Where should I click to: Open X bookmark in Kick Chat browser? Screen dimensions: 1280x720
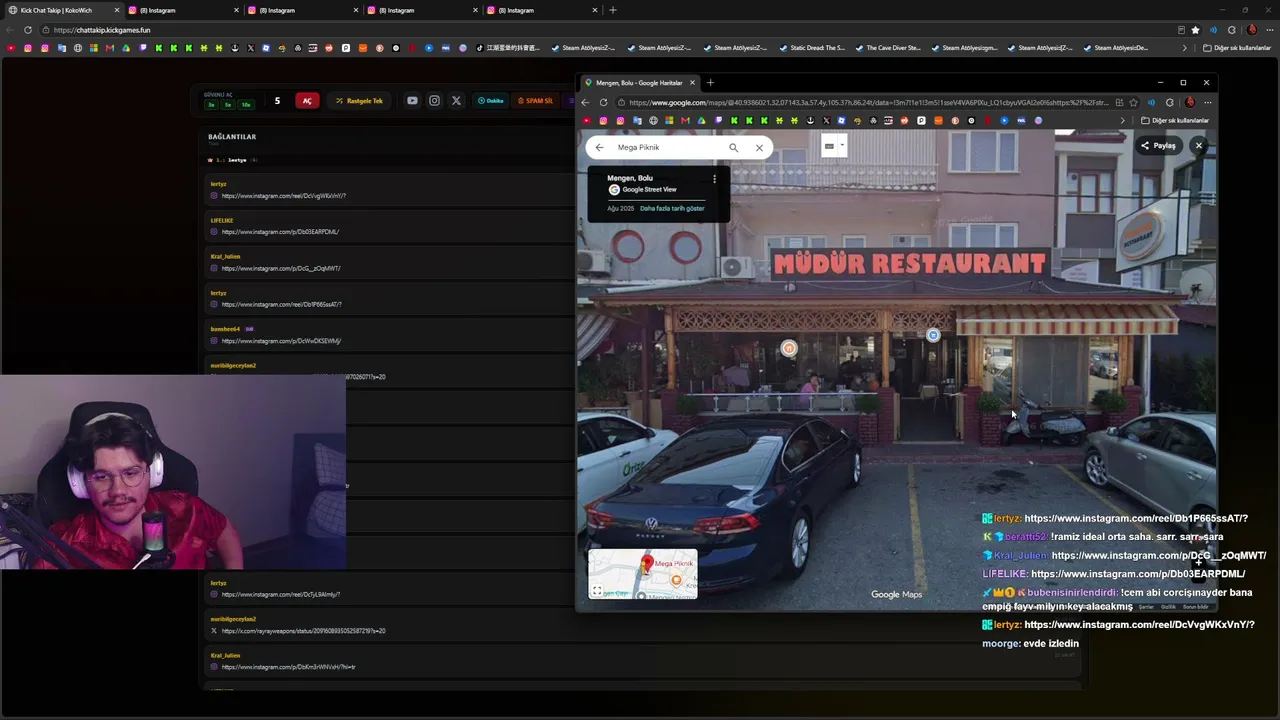(251, 48)
